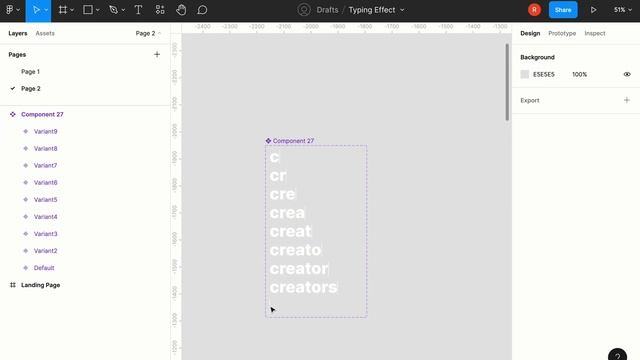
Task: Open the Drafts folder link
Action: tap(327, 10)
